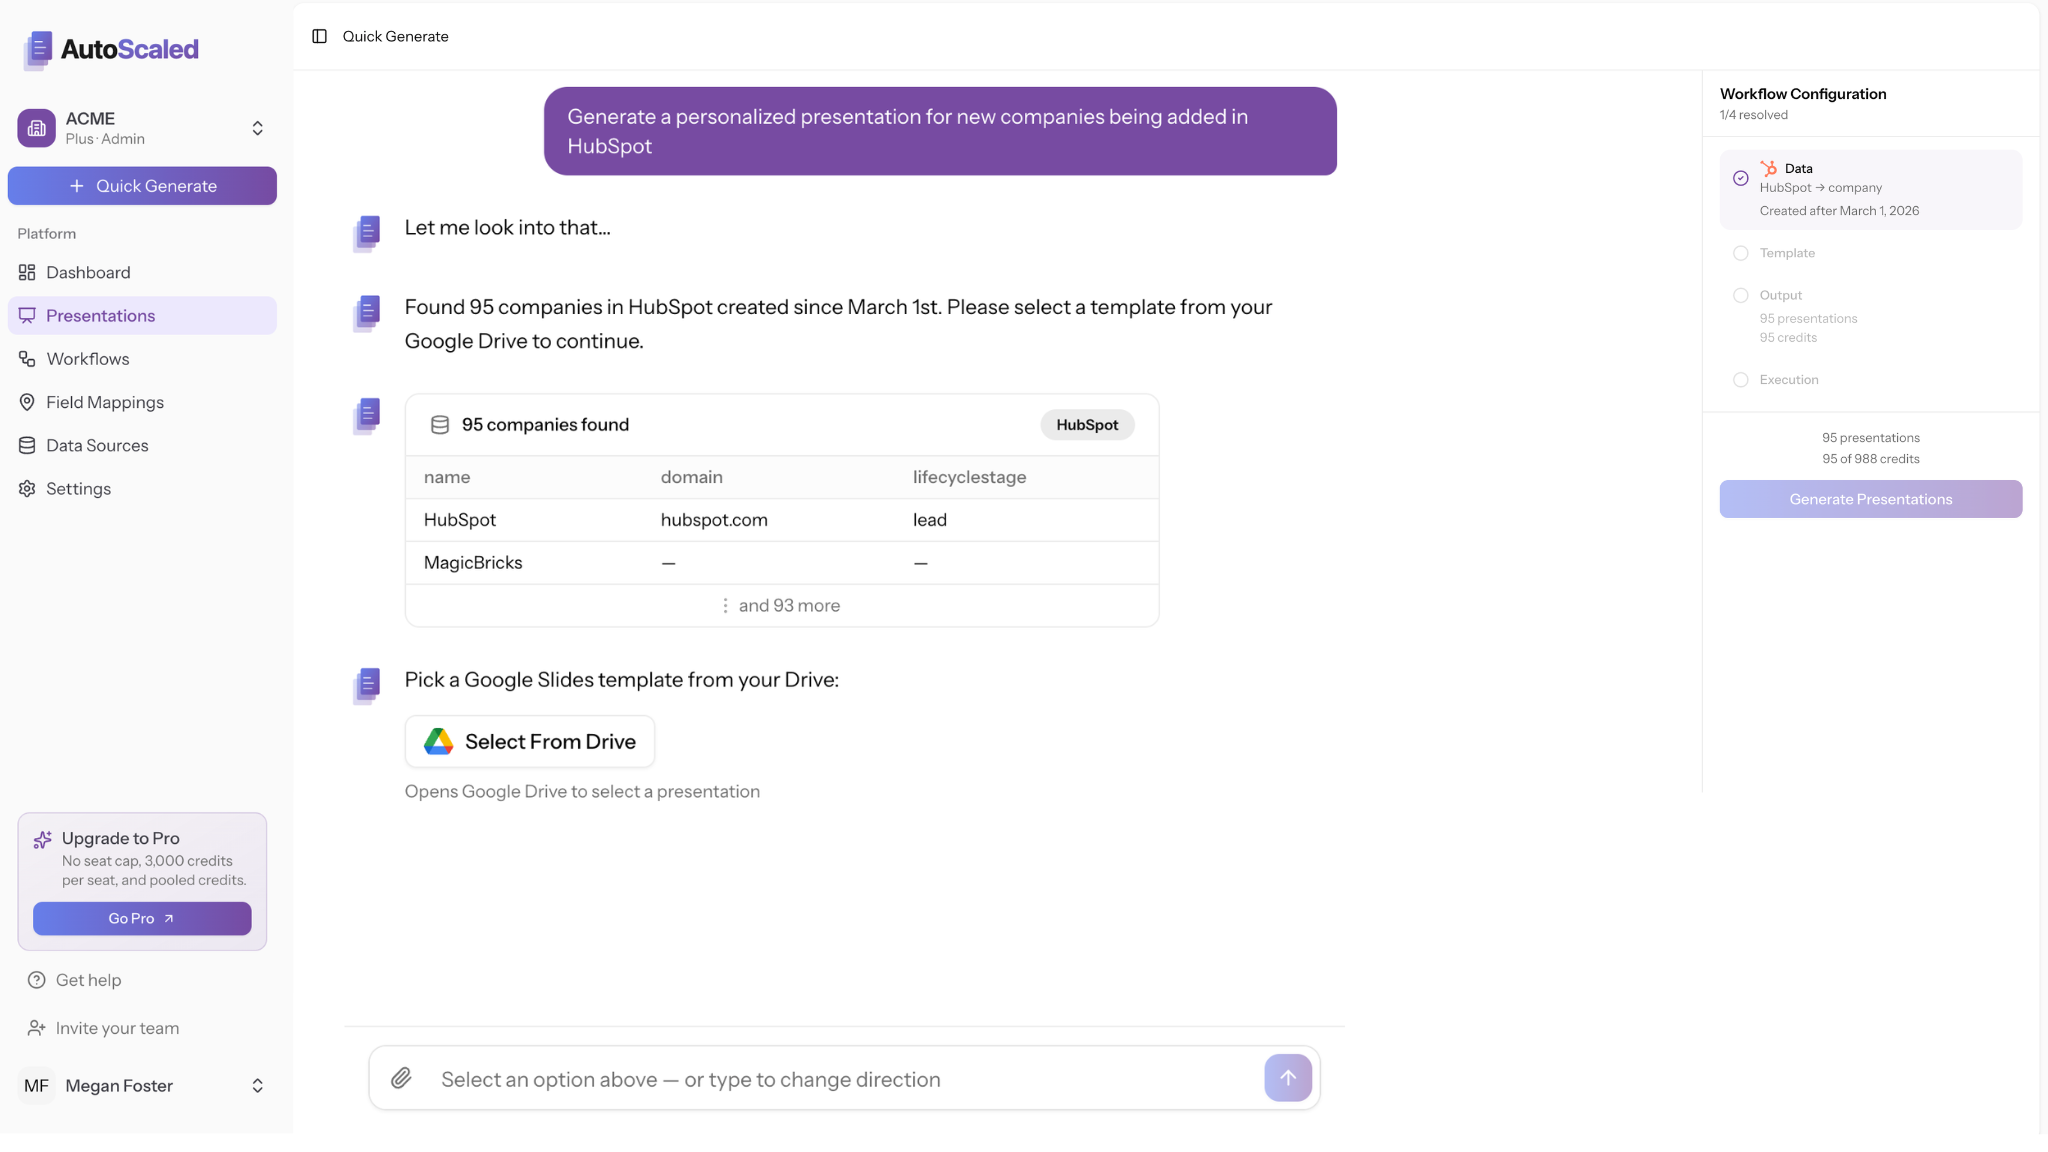Click the HubSpot sprocket icon in Data step
Viewport: 2048px width, 1152px height.
click(1768, 168)
